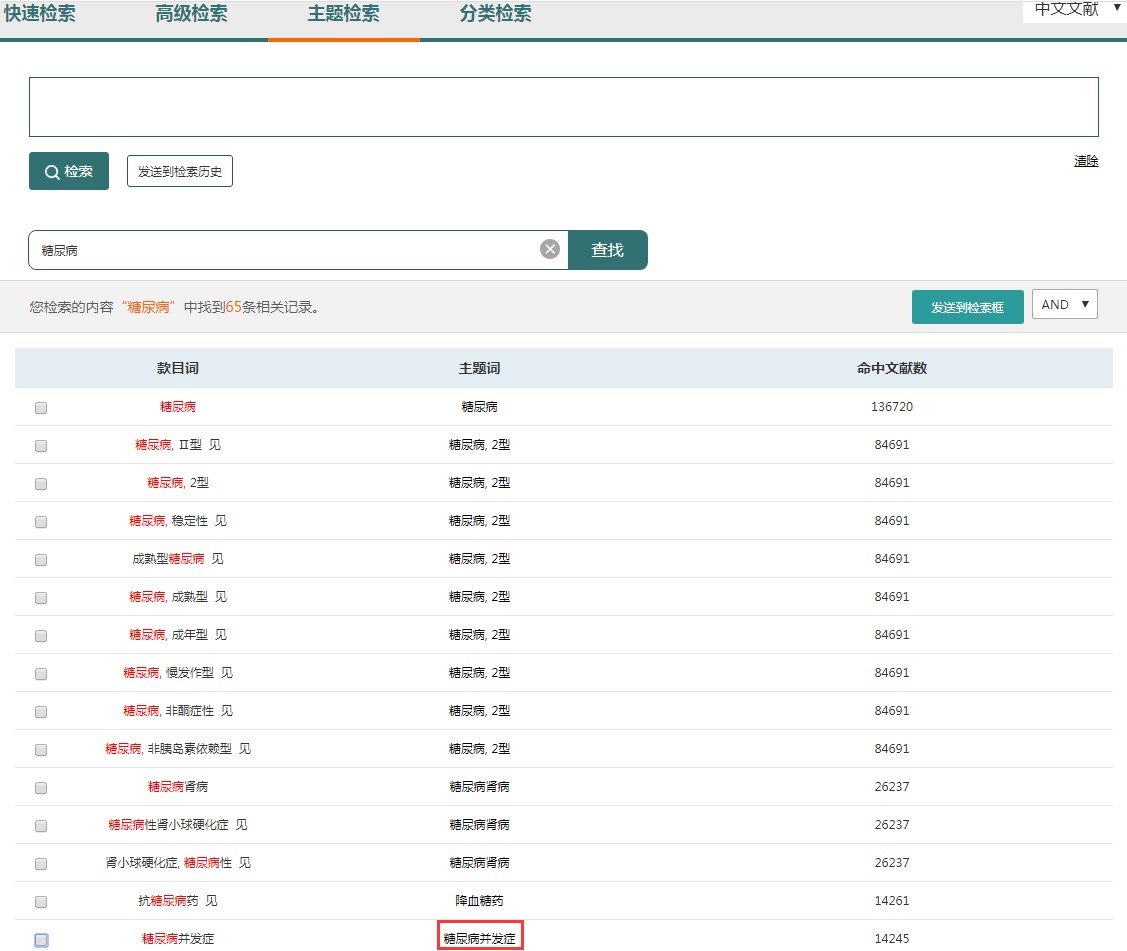This screenshot has width=1127, height=951.
Task: Click the clear (X) icon in search field
Action: coord(550,250)
